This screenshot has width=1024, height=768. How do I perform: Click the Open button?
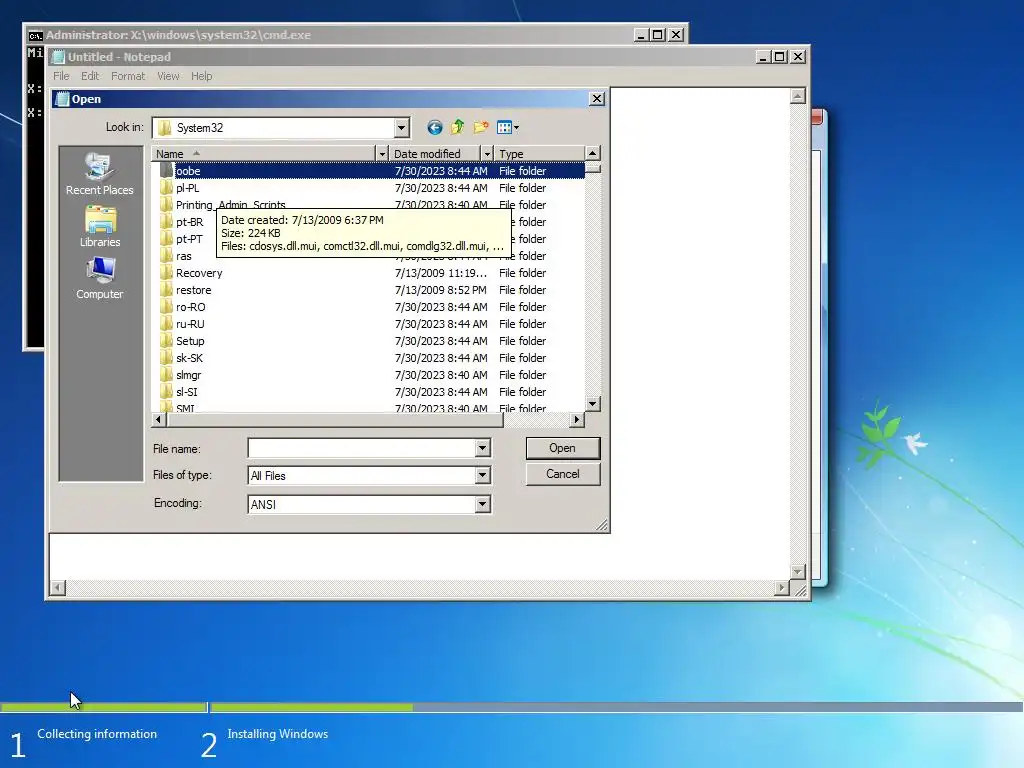click(x=562, y=448)
